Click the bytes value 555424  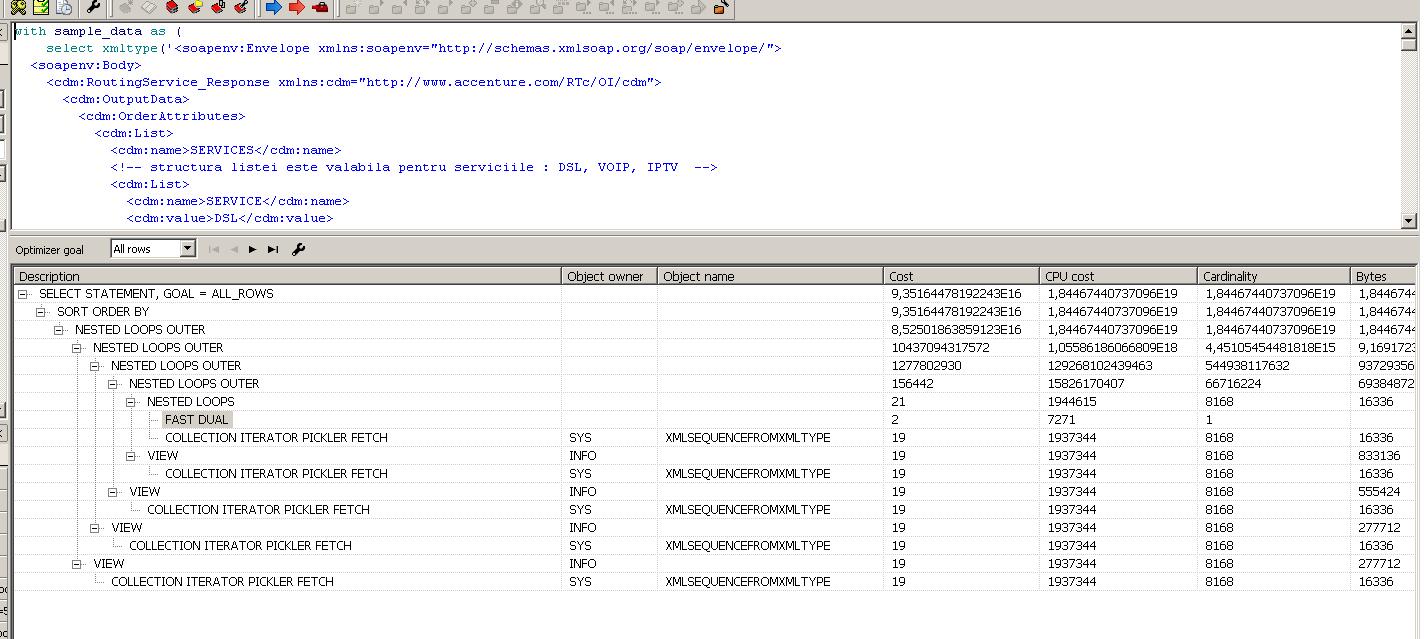tap(1379, 492)
